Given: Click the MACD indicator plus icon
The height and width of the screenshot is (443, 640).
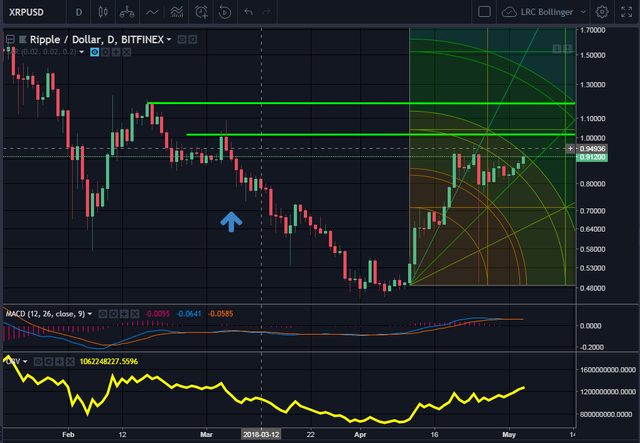Looking at the screenshot, I should pos(124,314).
